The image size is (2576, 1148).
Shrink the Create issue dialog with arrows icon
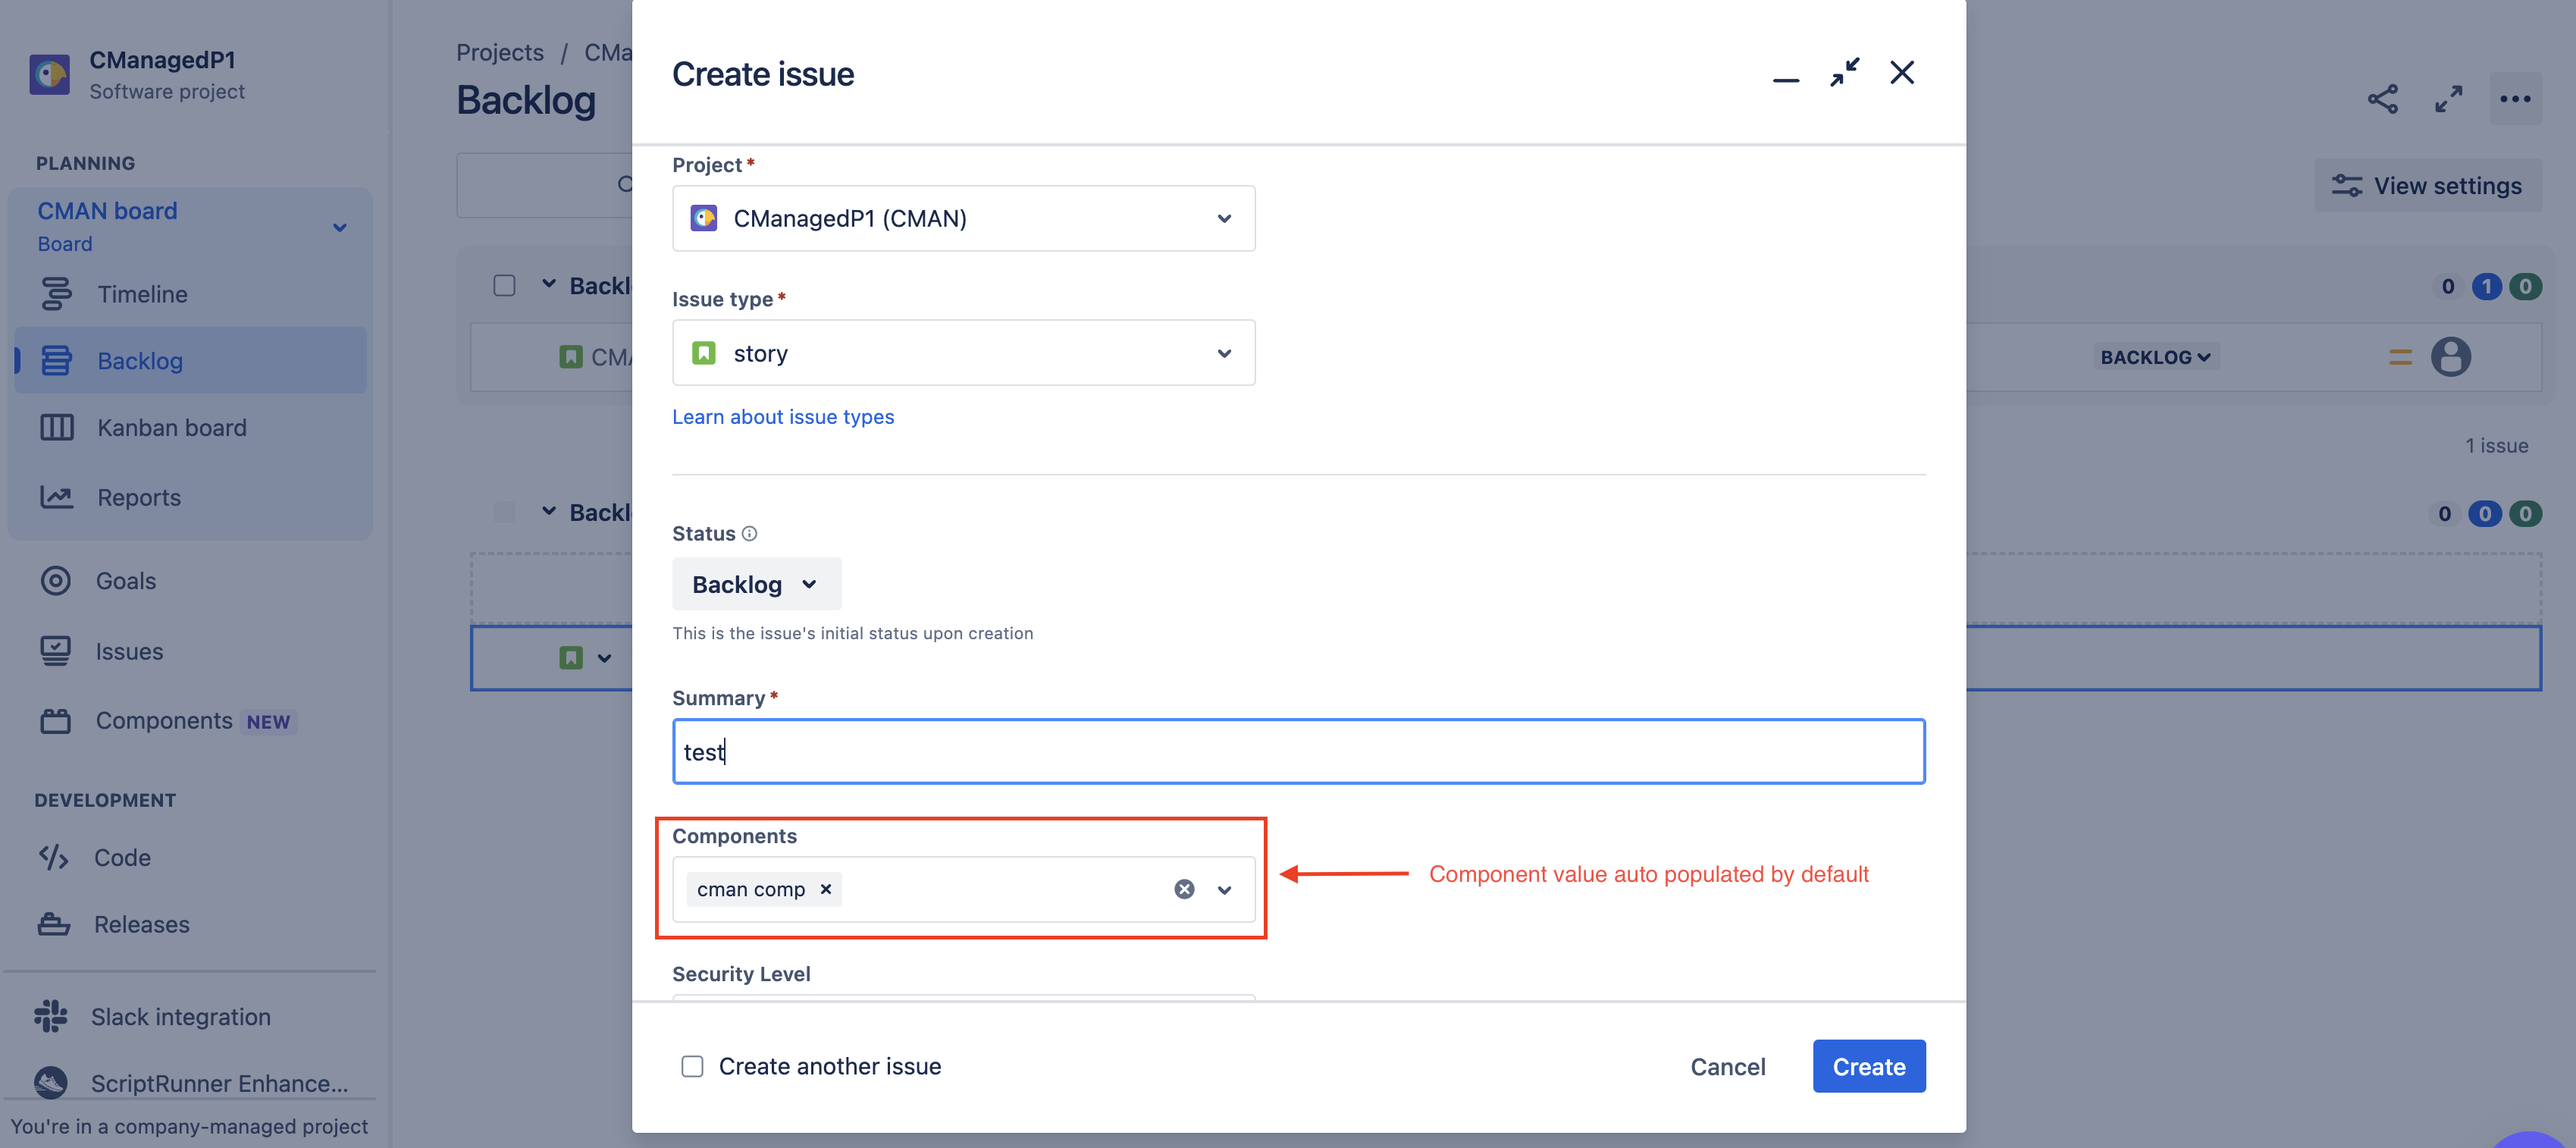[1844, 73]
